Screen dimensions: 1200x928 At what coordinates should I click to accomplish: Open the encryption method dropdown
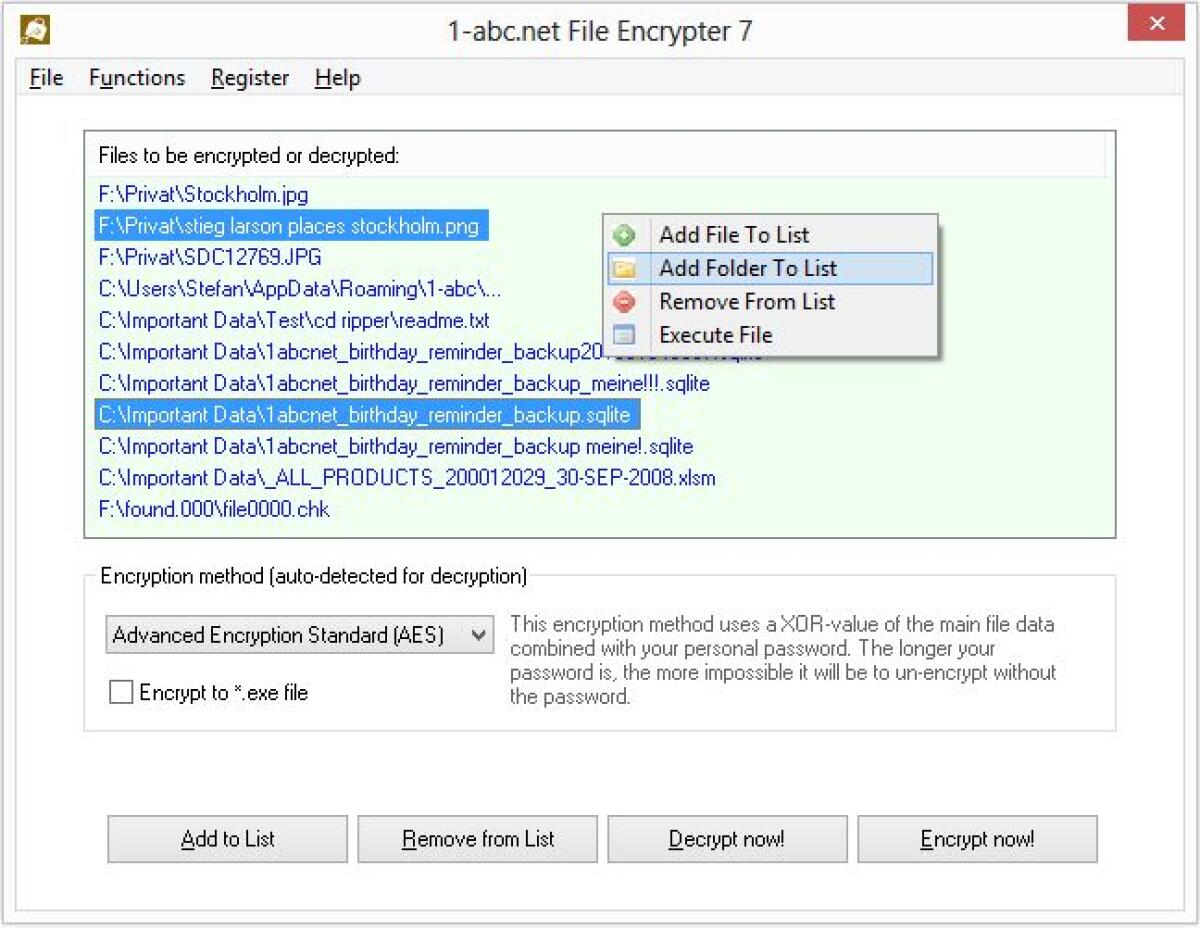click(478, 634)
